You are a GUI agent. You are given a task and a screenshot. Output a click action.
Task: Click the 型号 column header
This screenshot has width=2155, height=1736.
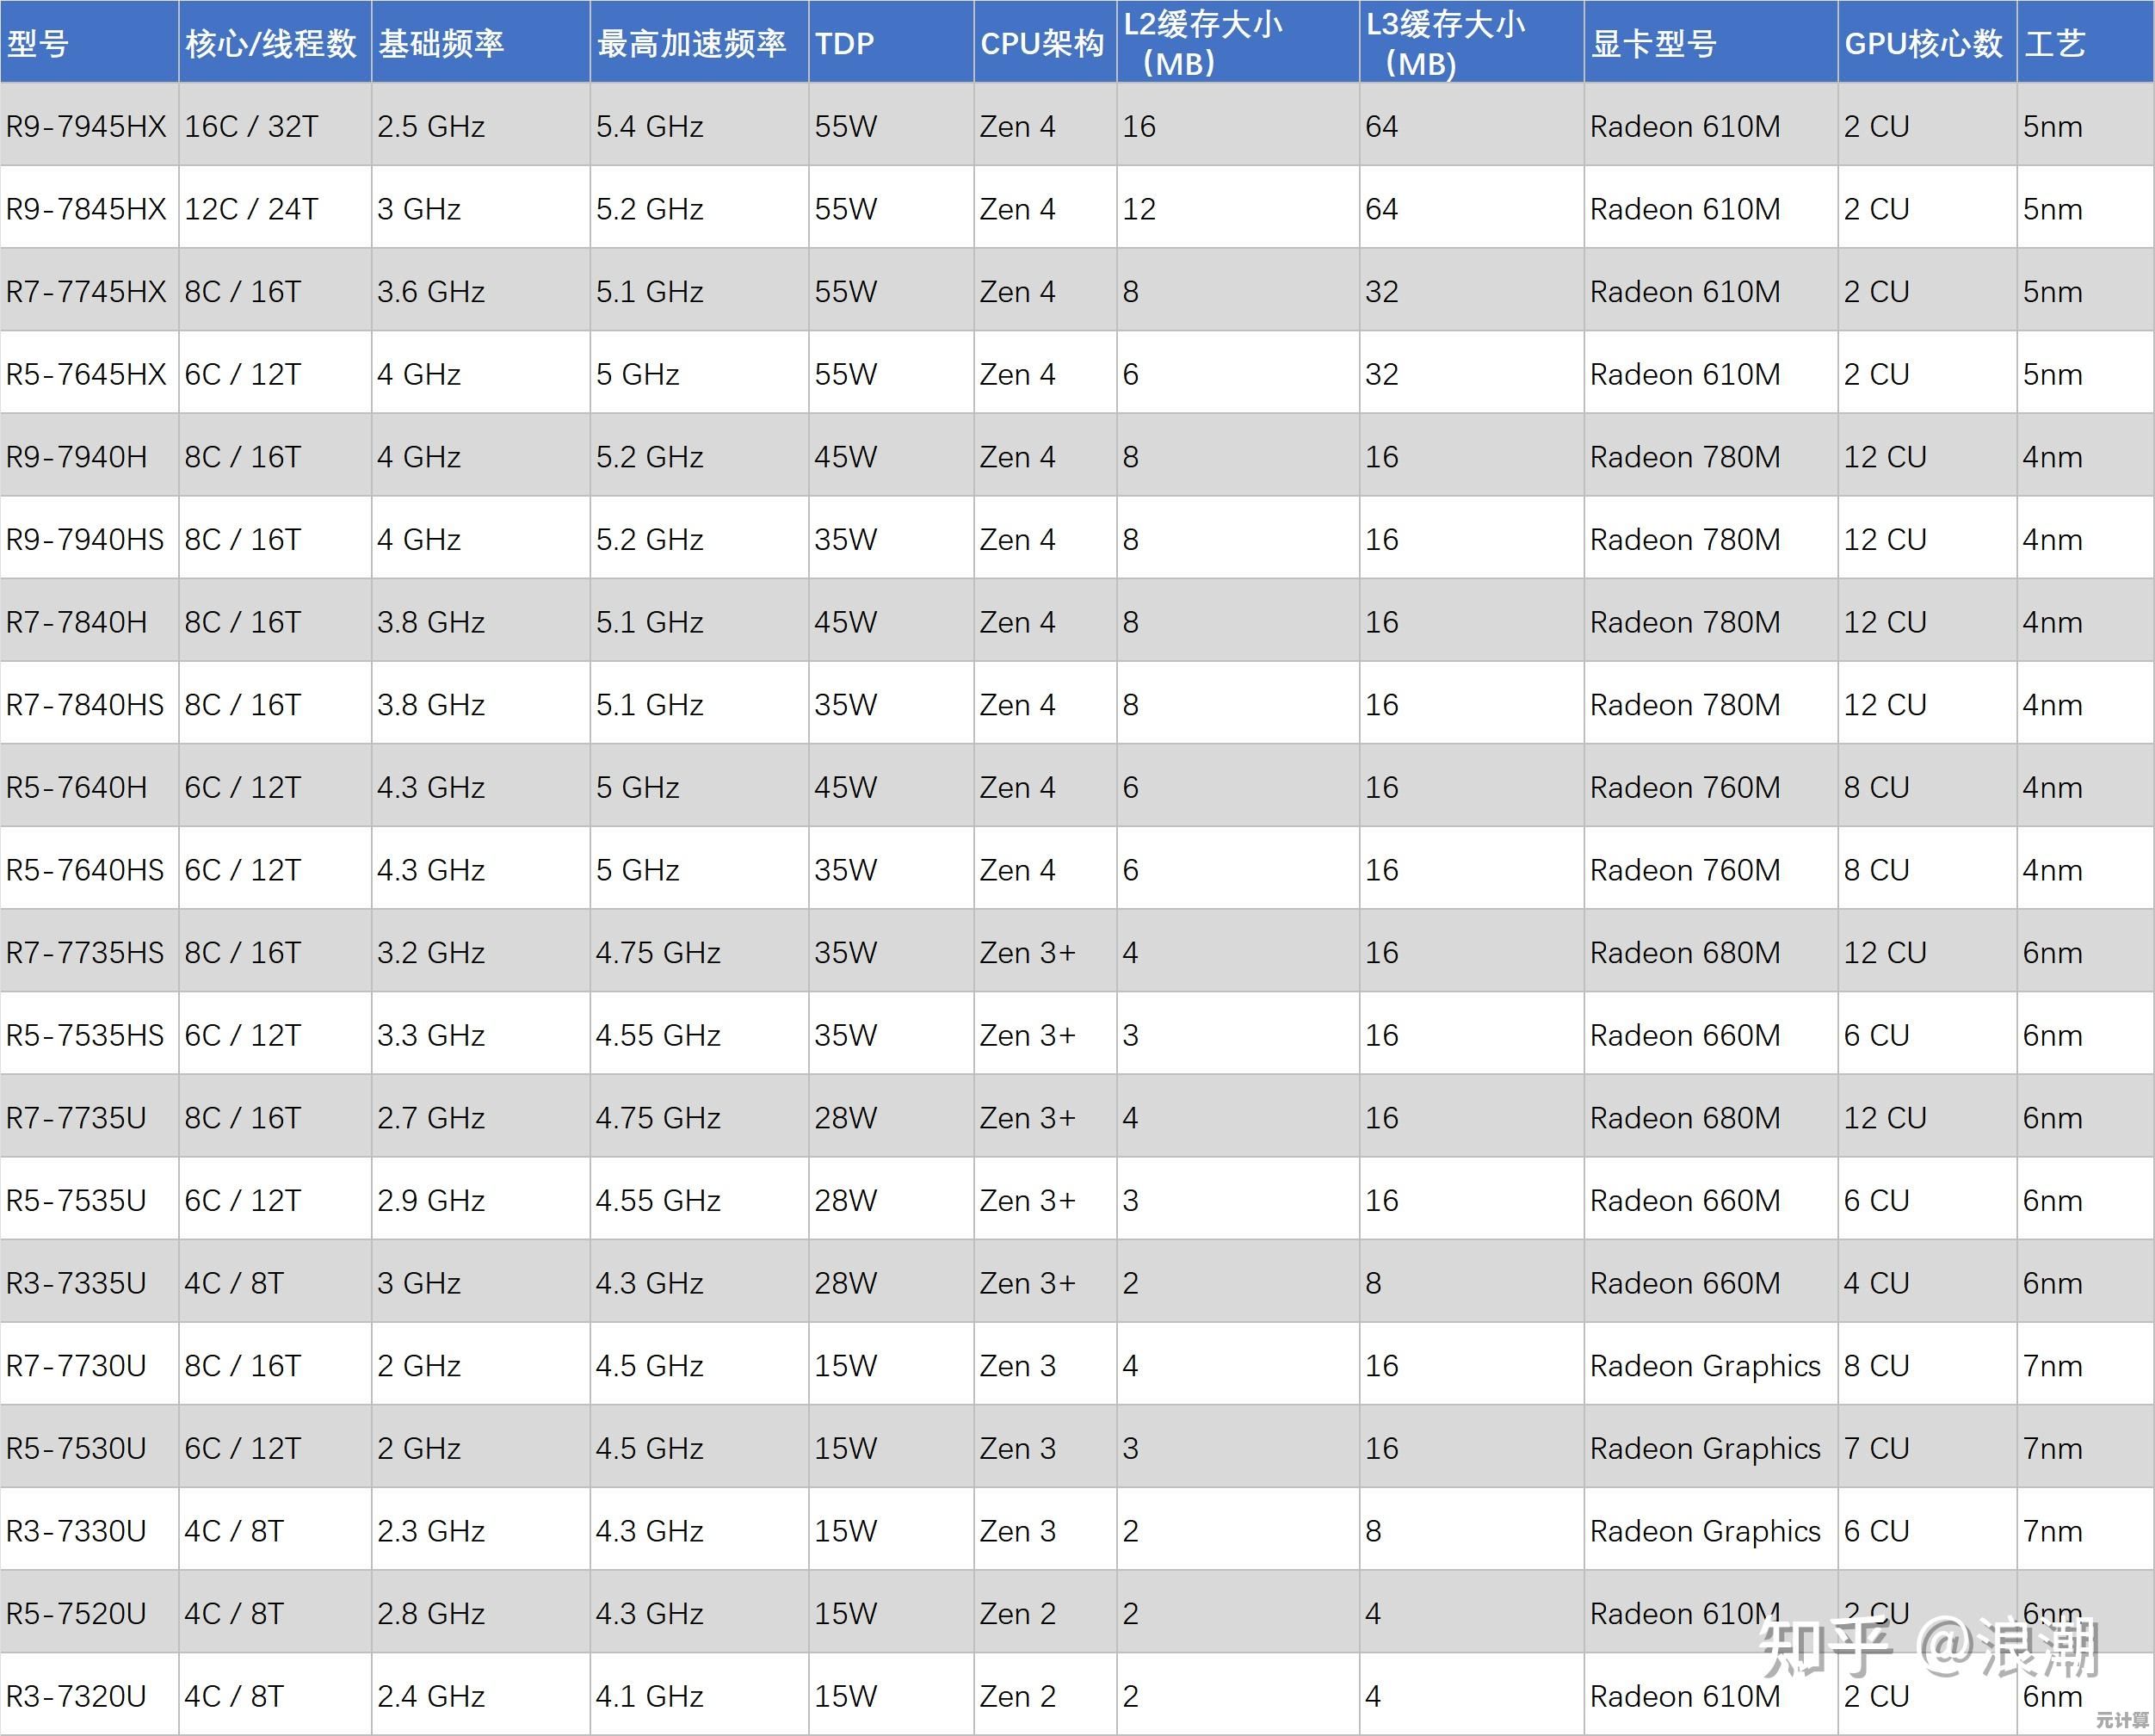coord(38,44)
